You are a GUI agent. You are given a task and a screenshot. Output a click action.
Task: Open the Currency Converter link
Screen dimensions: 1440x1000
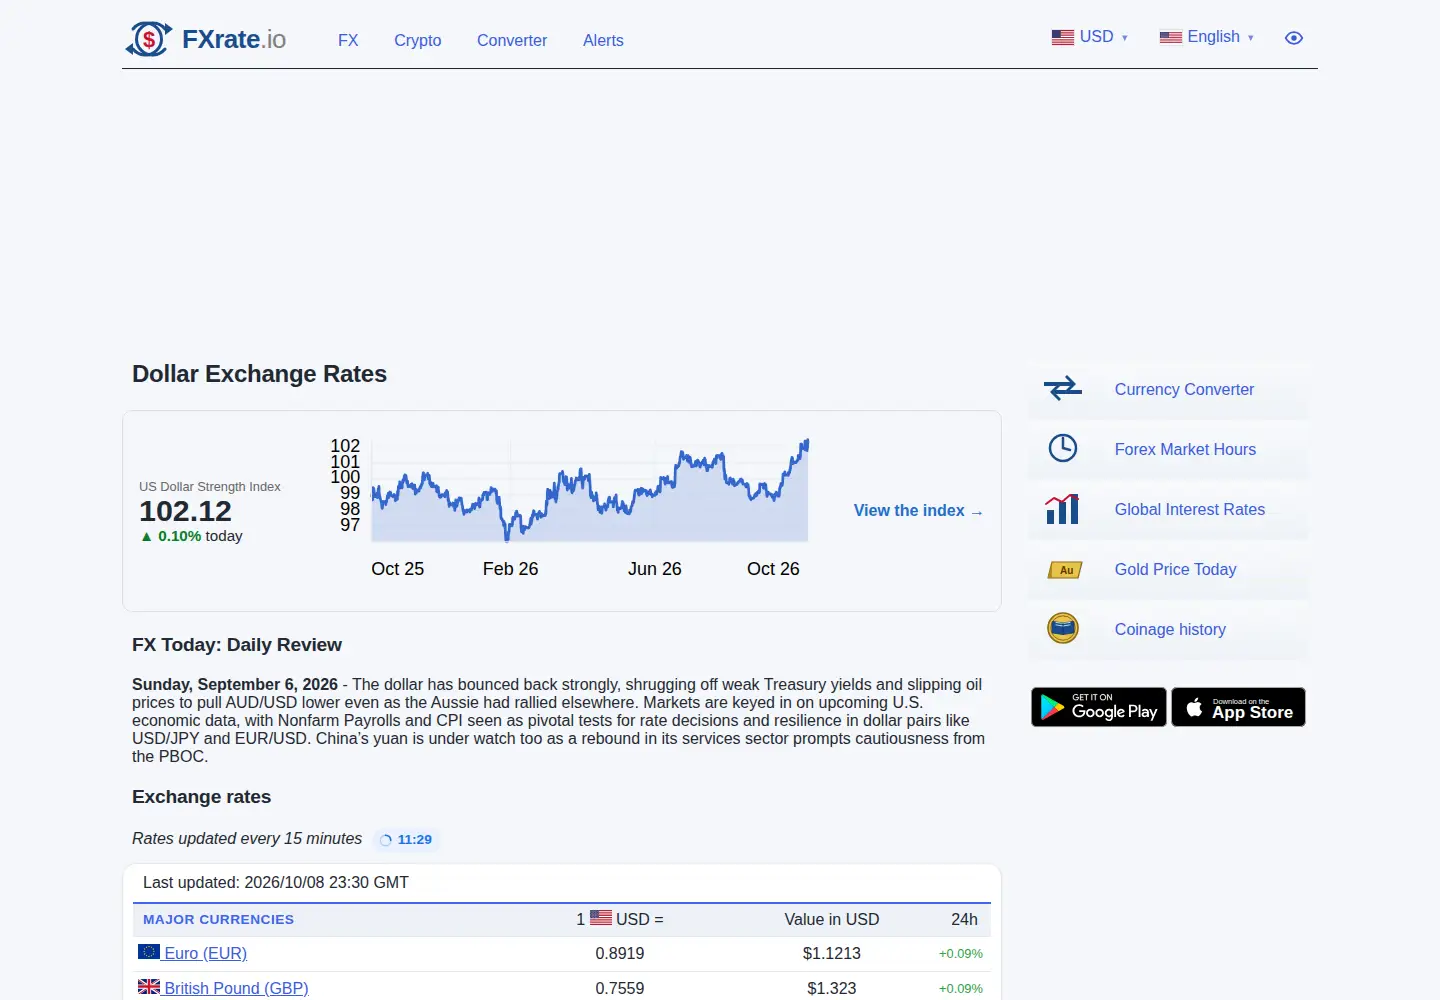1184,389
